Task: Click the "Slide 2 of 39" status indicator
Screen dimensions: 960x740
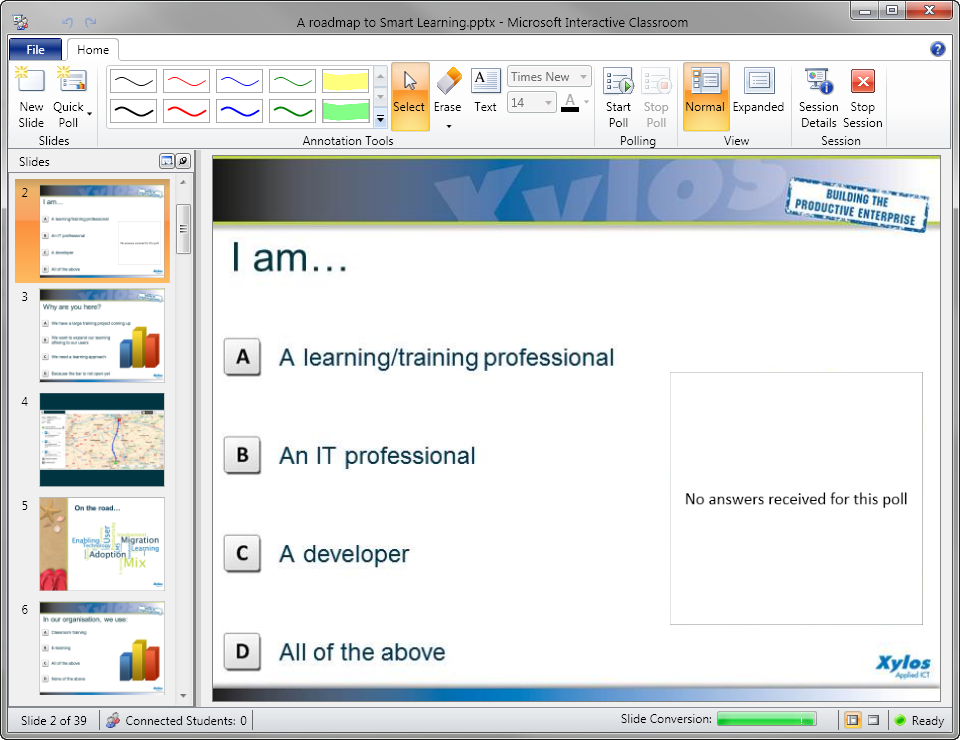Action: pyautogui.click(x=54, y=720)
